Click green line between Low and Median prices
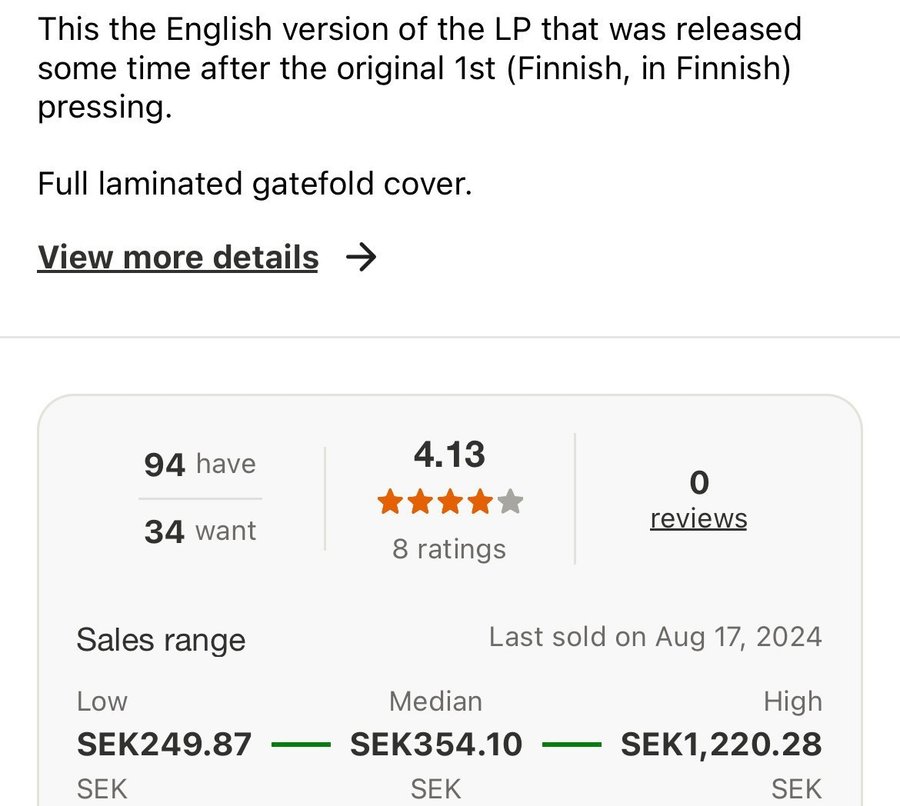The image size is (900, 806). (300, 745)
